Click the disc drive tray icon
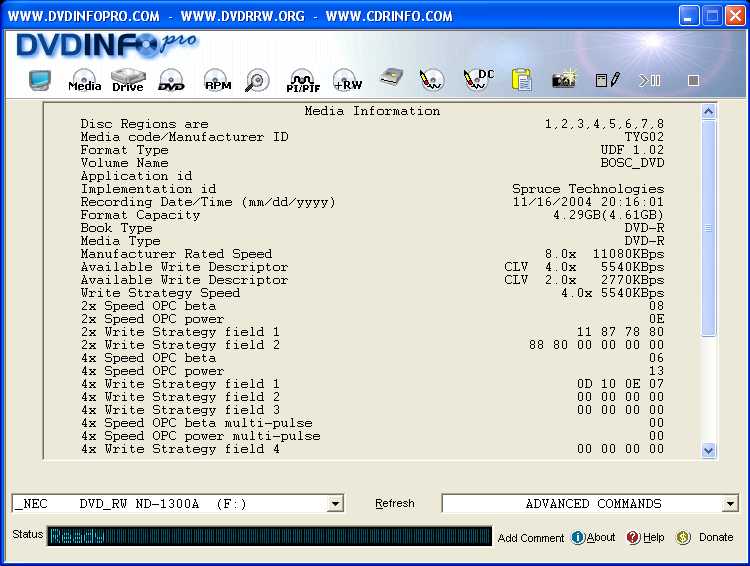Image resolution: width=750 pixels, height=566 pixels. (x=391, y=78)
